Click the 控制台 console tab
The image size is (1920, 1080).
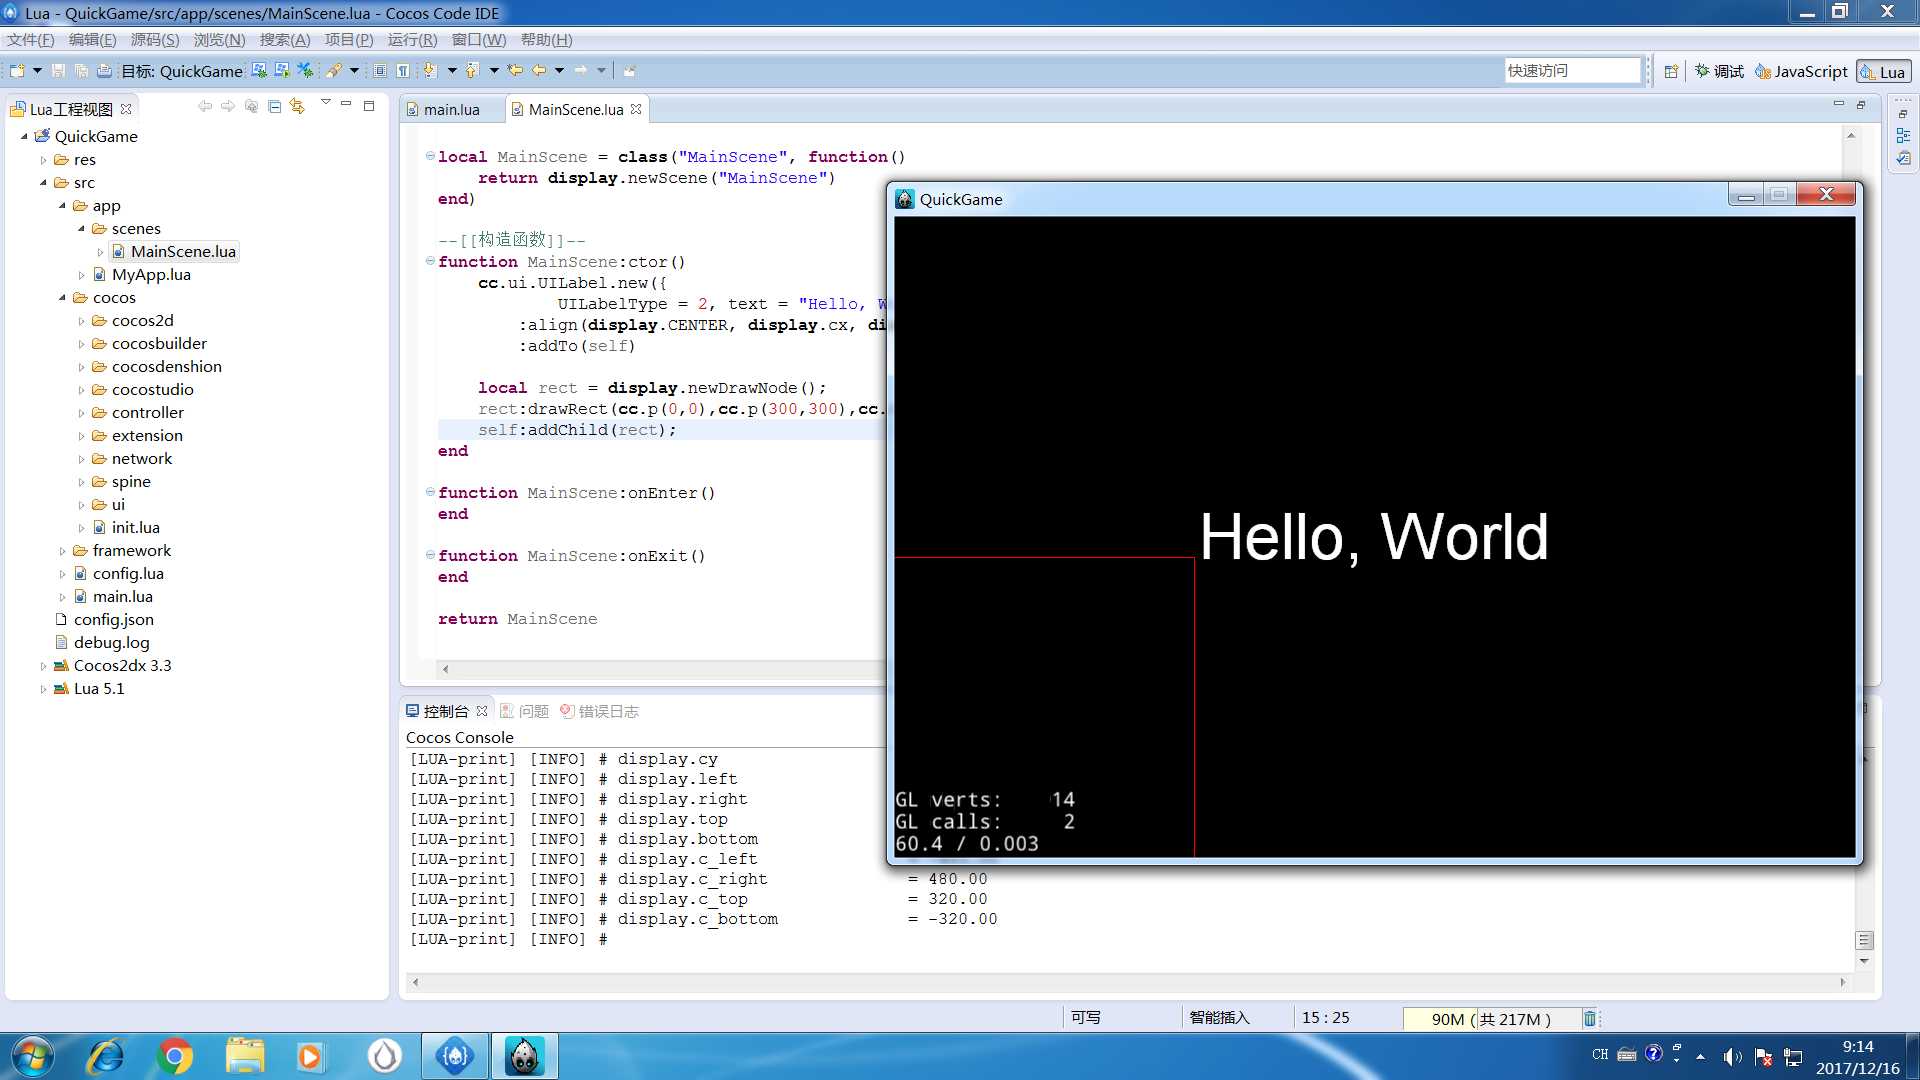point(446,711)
